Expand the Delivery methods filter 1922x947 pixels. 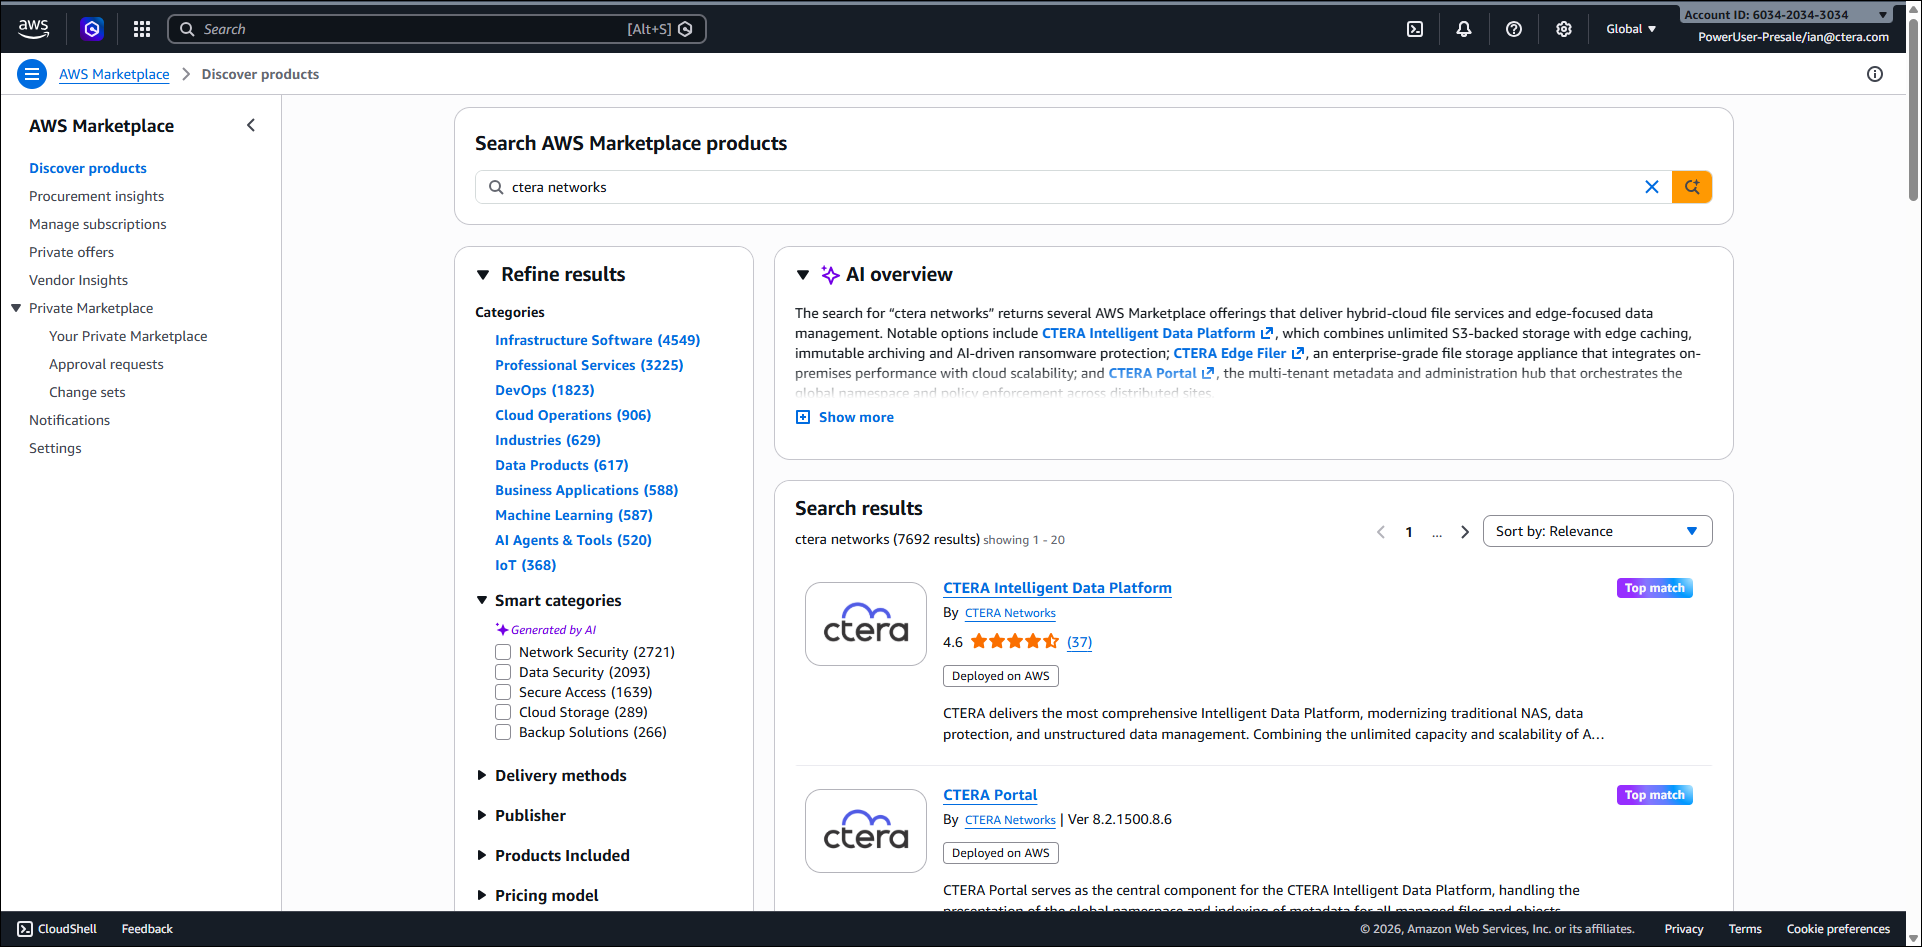pos(482,775)
